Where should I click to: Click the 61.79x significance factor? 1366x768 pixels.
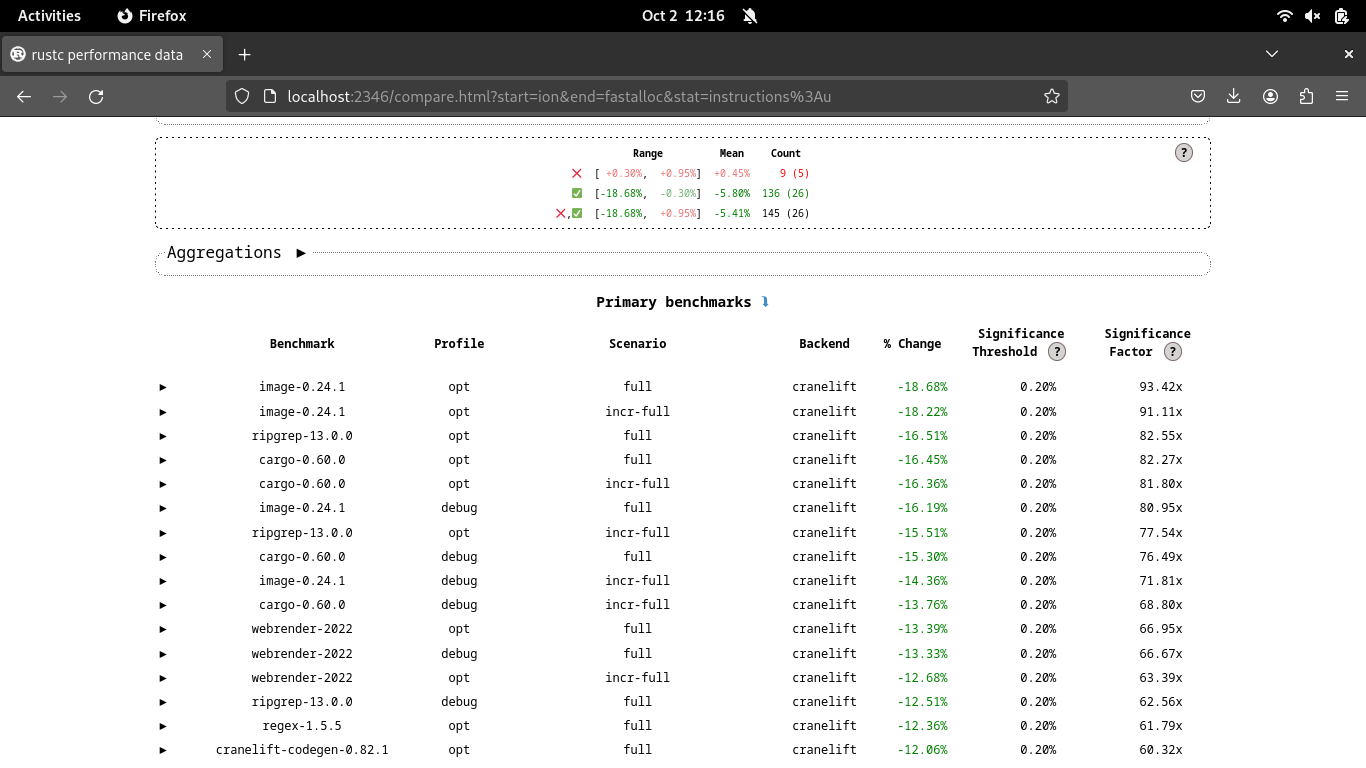[1160, 726]
